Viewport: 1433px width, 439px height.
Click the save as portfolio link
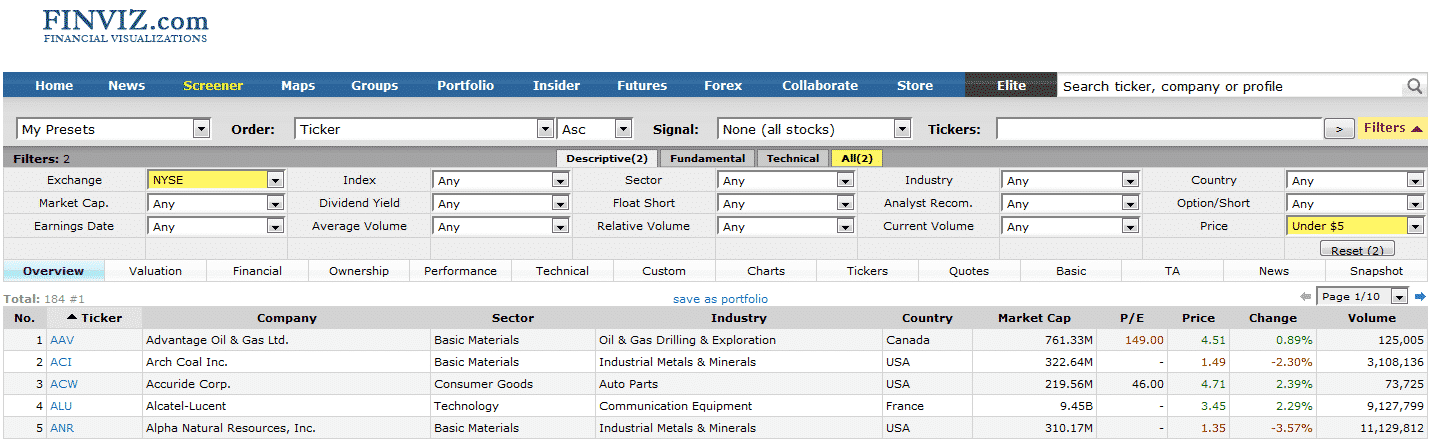(x=720, y=299)
